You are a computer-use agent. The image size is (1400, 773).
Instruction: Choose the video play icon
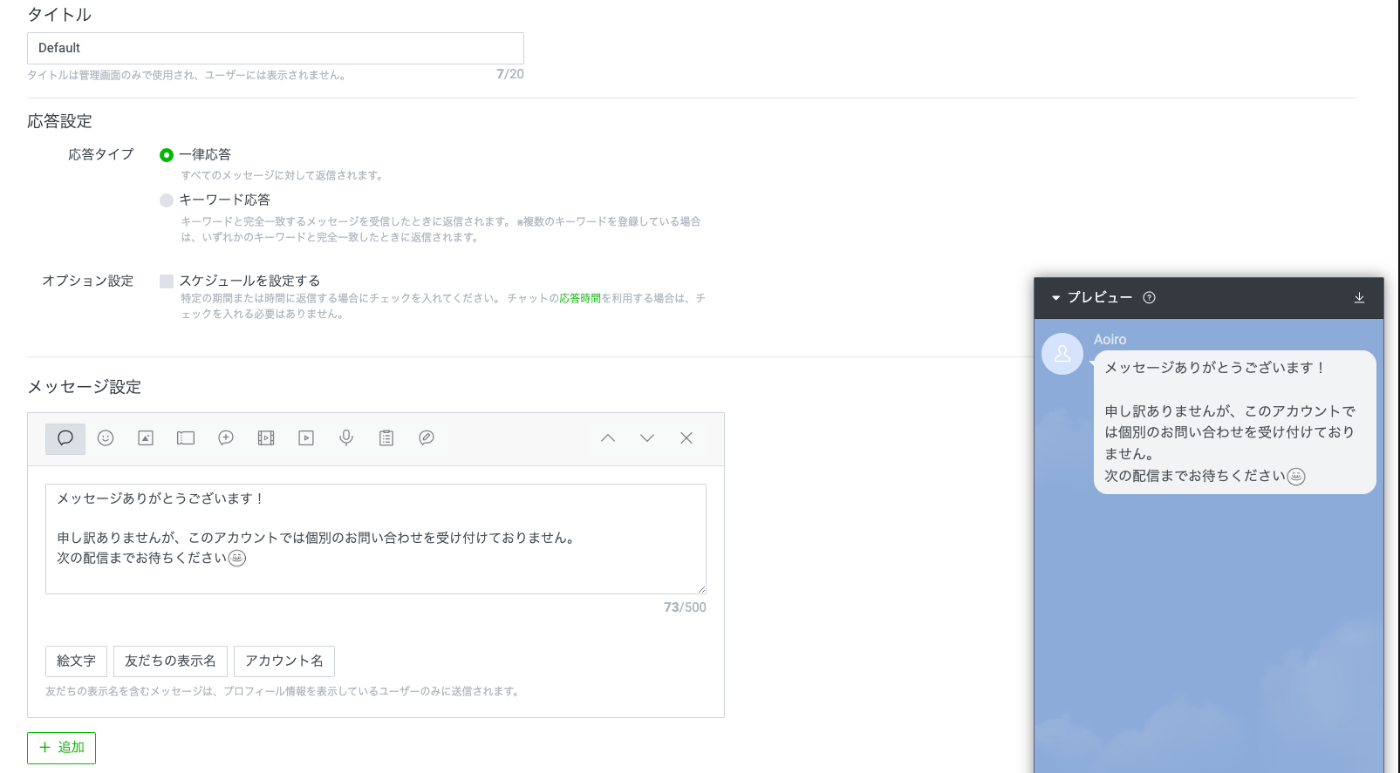coord(306,438)
